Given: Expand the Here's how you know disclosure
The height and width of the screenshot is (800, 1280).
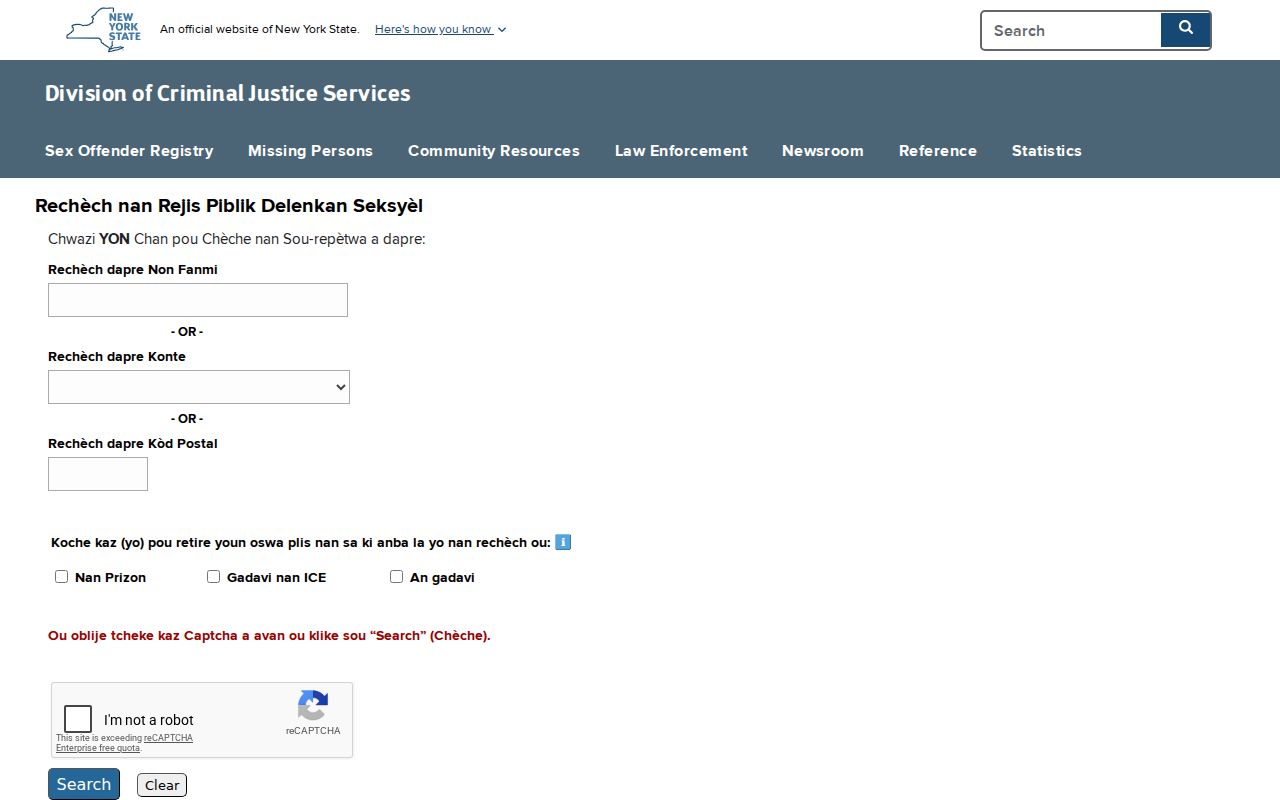Looking at the screenshot, I should click(x=440, y=29).
